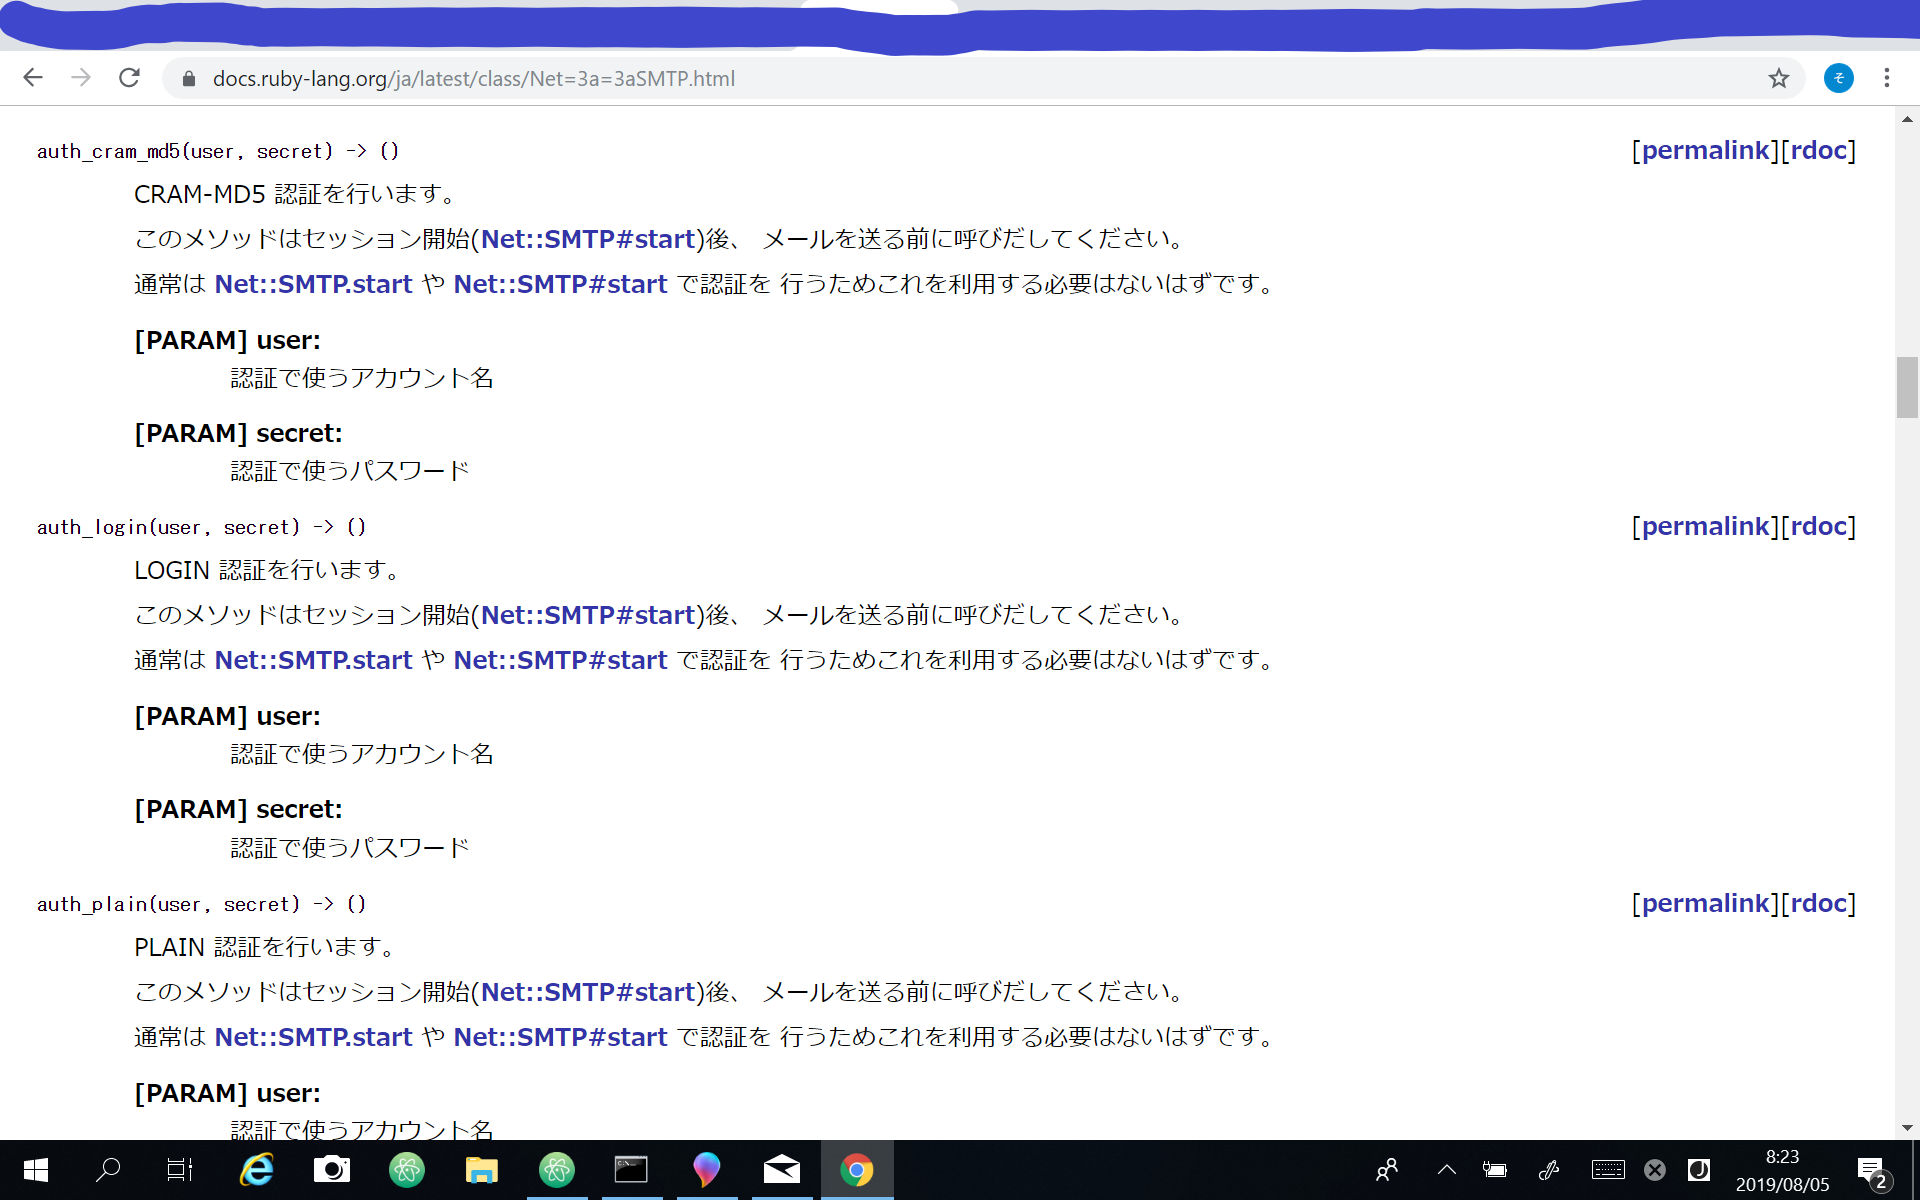This screenshot has width=1920, height=1200.
Task: Click the permalink next to auth_login
Action: 1705,526
